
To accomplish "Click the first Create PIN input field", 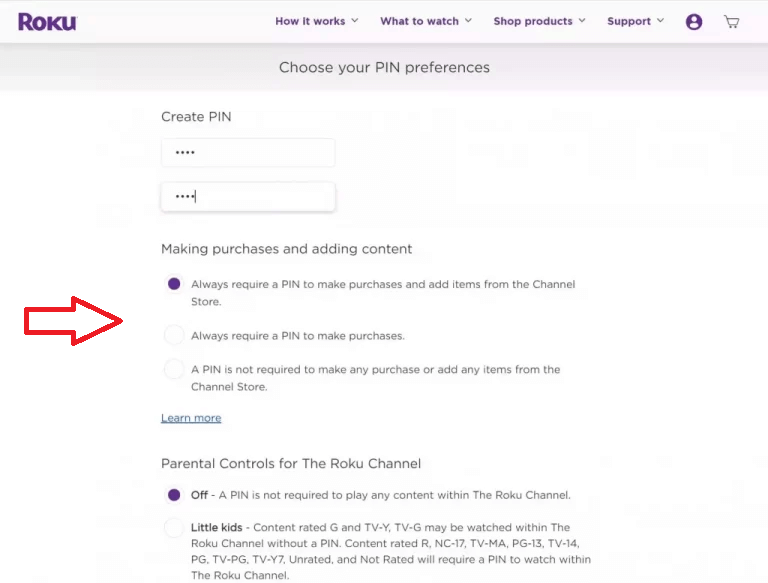I will 248,153.
